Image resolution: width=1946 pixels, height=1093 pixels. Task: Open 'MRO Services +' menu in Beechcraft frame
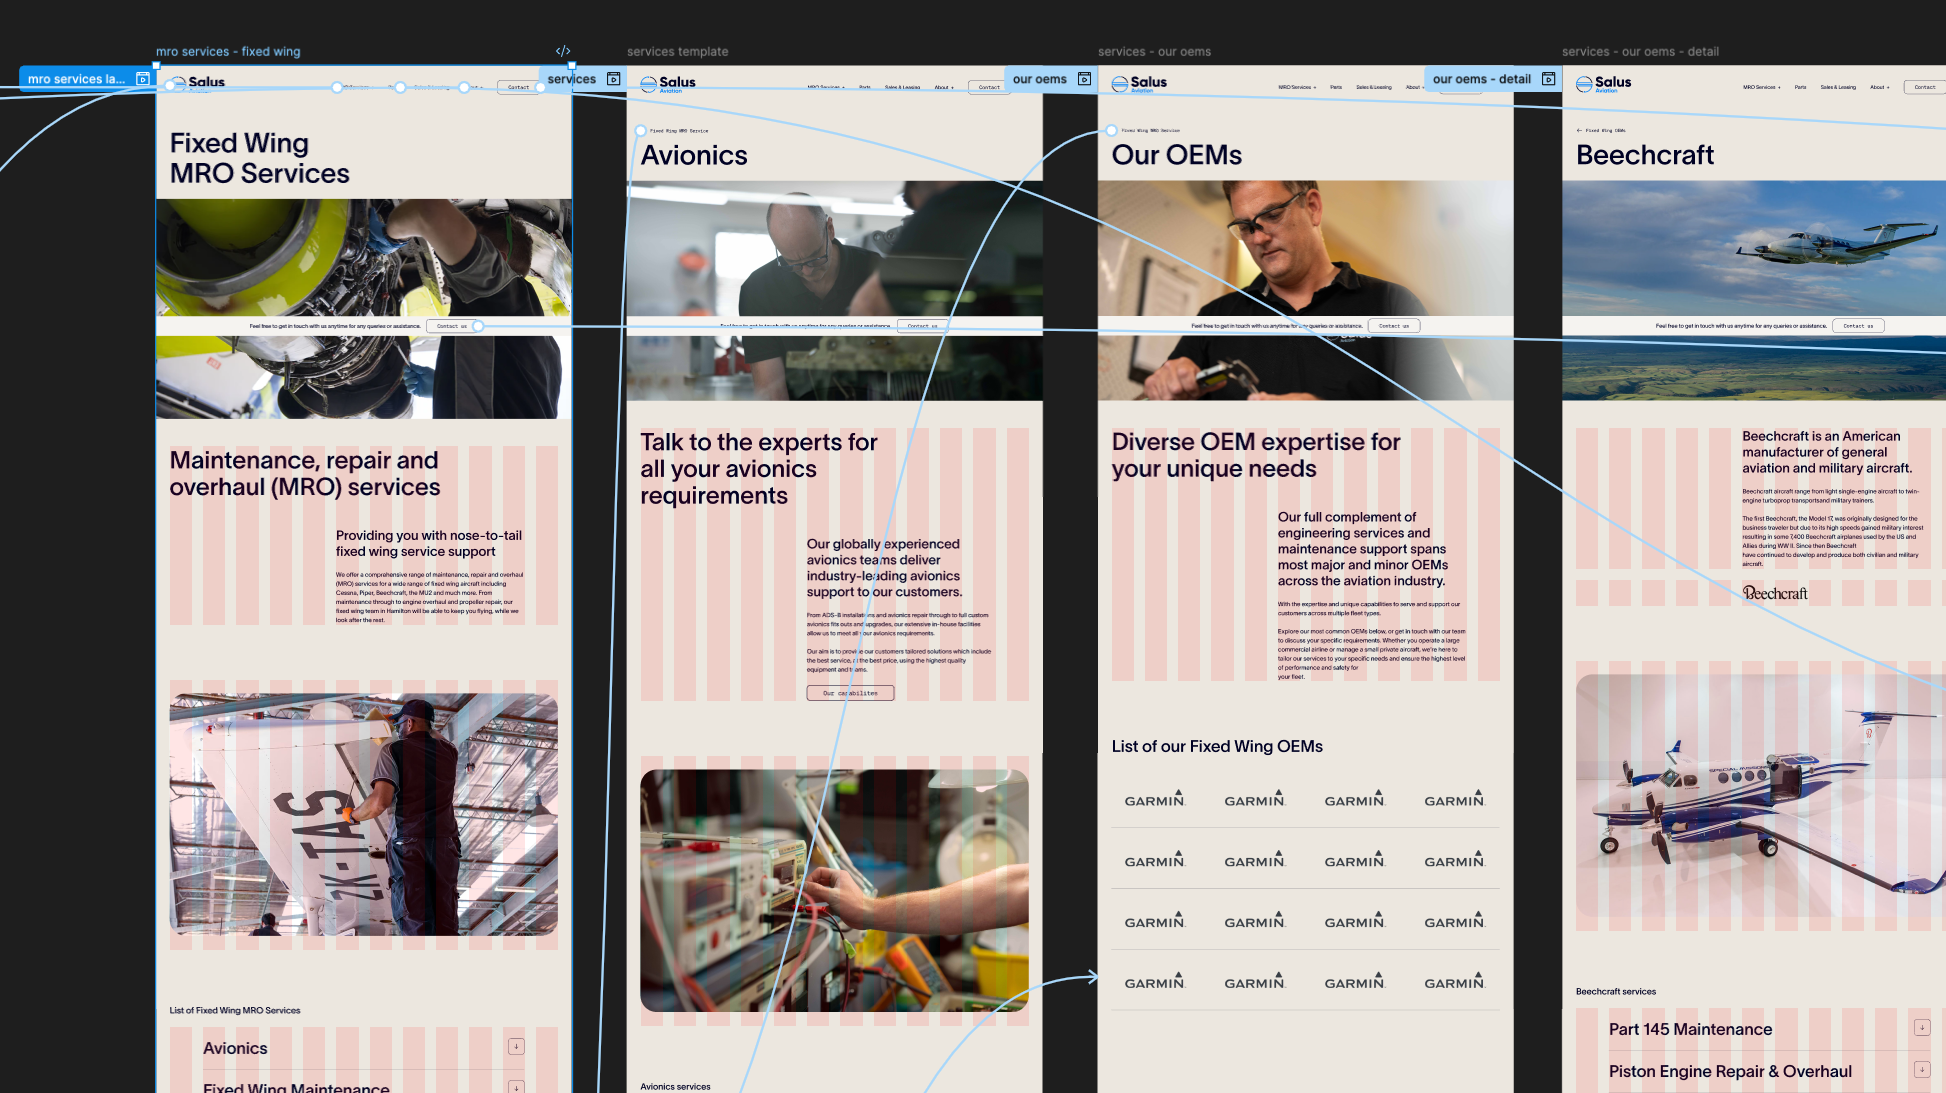1761,87
